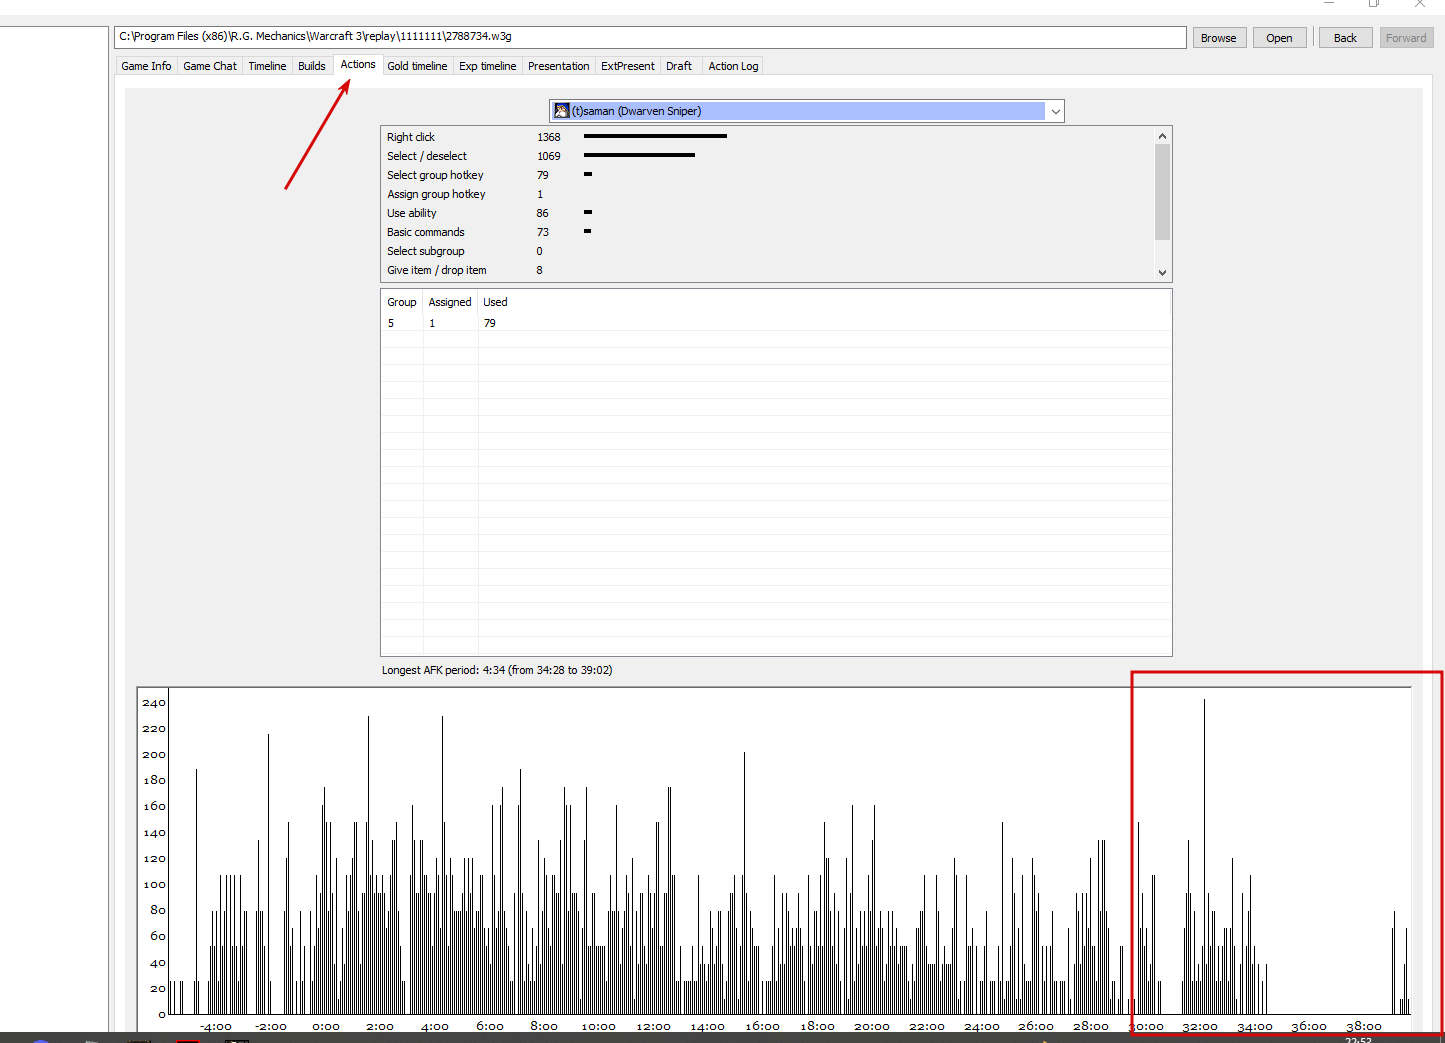
Task: Click the Dwarven Sniper hero icon
Action: (x=561, y=111)
